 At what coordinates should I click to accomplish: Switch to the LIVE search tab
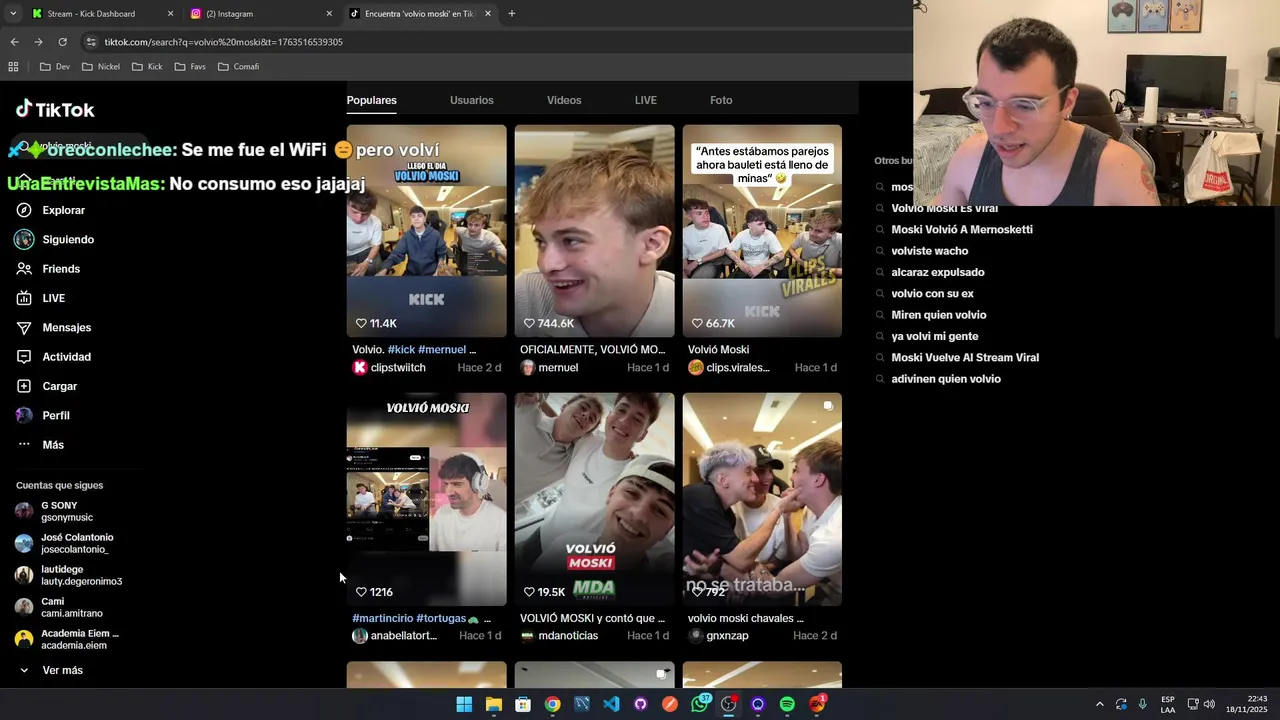(x=646, y=100)
